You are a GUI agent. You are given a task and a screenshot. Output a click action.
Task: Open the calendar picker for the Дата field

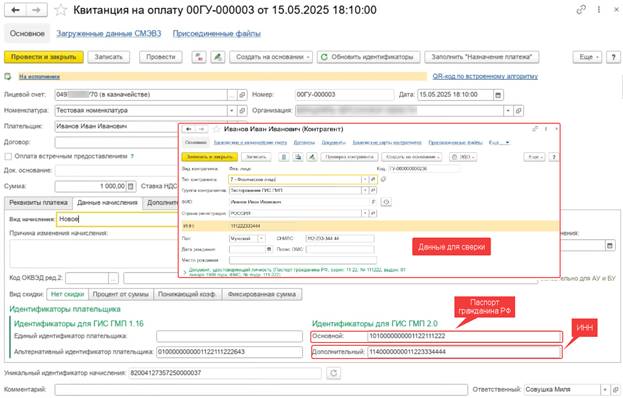pyautogui.click(x=498, y=95)
